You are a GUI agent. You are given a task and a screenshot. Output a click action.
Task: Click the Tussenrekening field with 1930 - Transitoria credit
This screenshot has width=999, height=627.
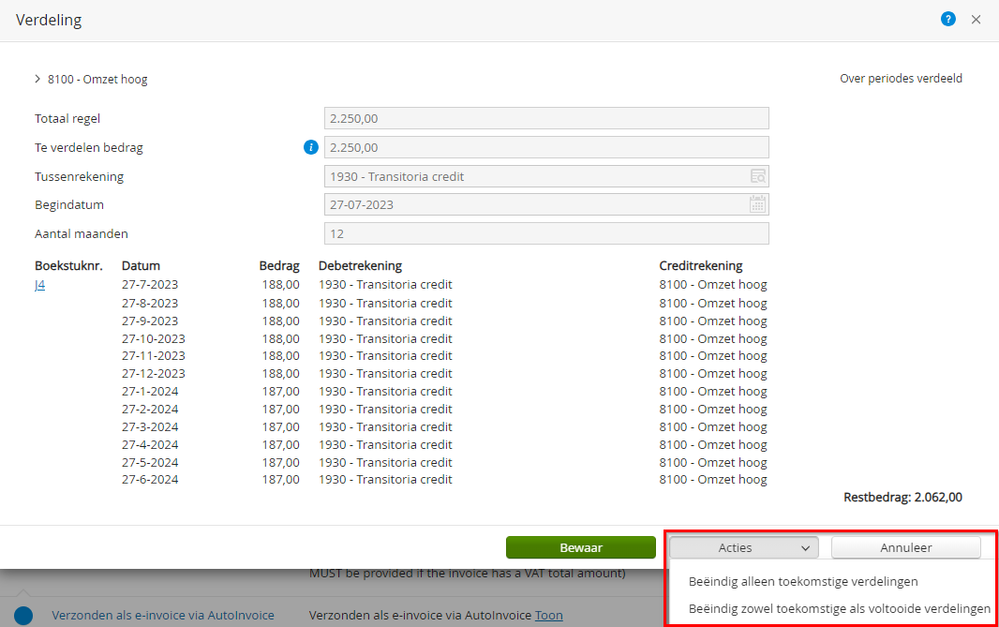pos(546,177)
